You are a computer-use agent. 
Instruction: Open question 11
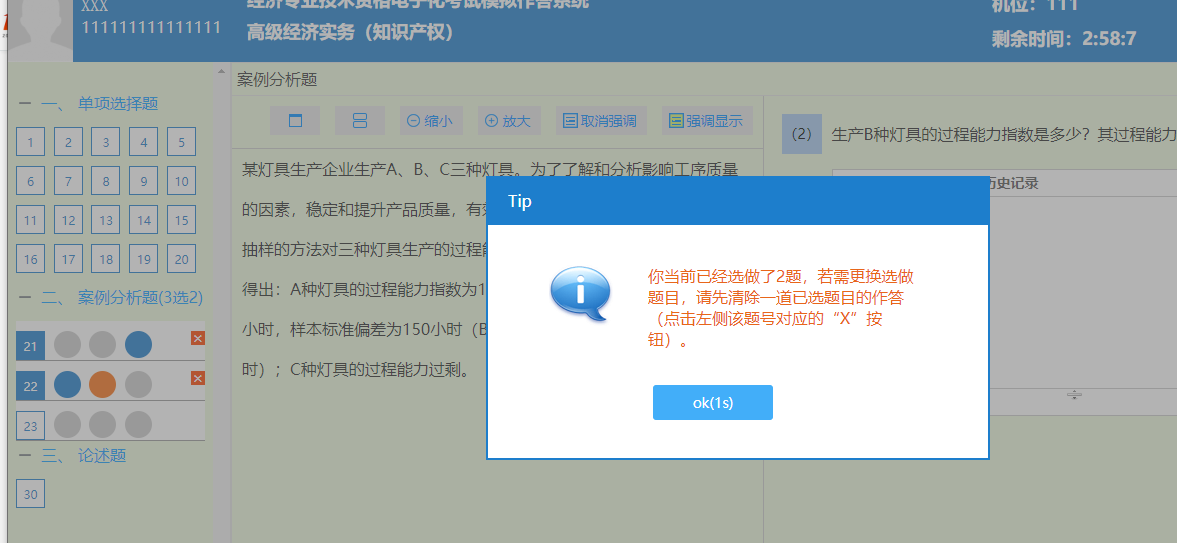(x=30, y=220)
